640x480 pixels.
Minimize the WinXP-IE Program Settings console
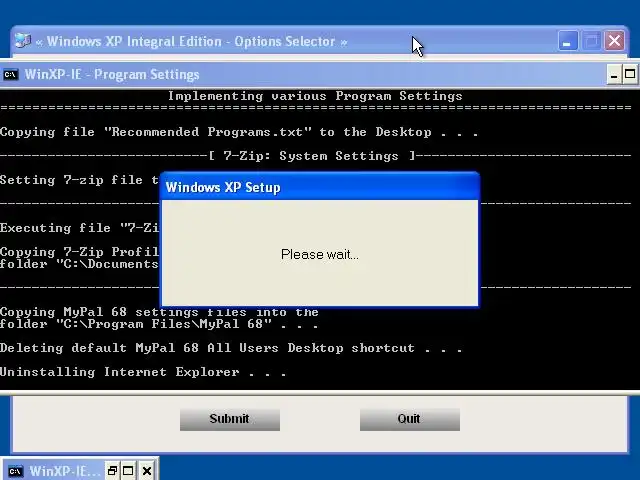coord(614,75)
